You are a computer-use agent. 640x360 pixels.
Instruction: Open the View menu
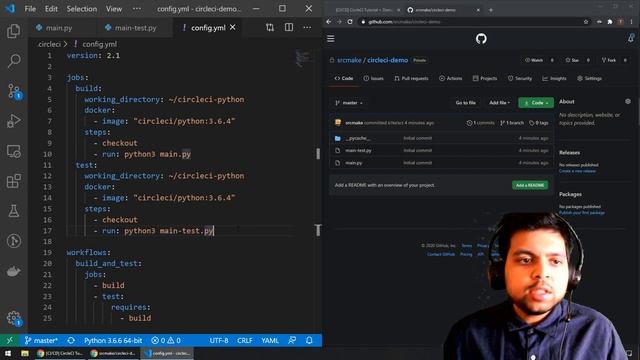[114, 9]
